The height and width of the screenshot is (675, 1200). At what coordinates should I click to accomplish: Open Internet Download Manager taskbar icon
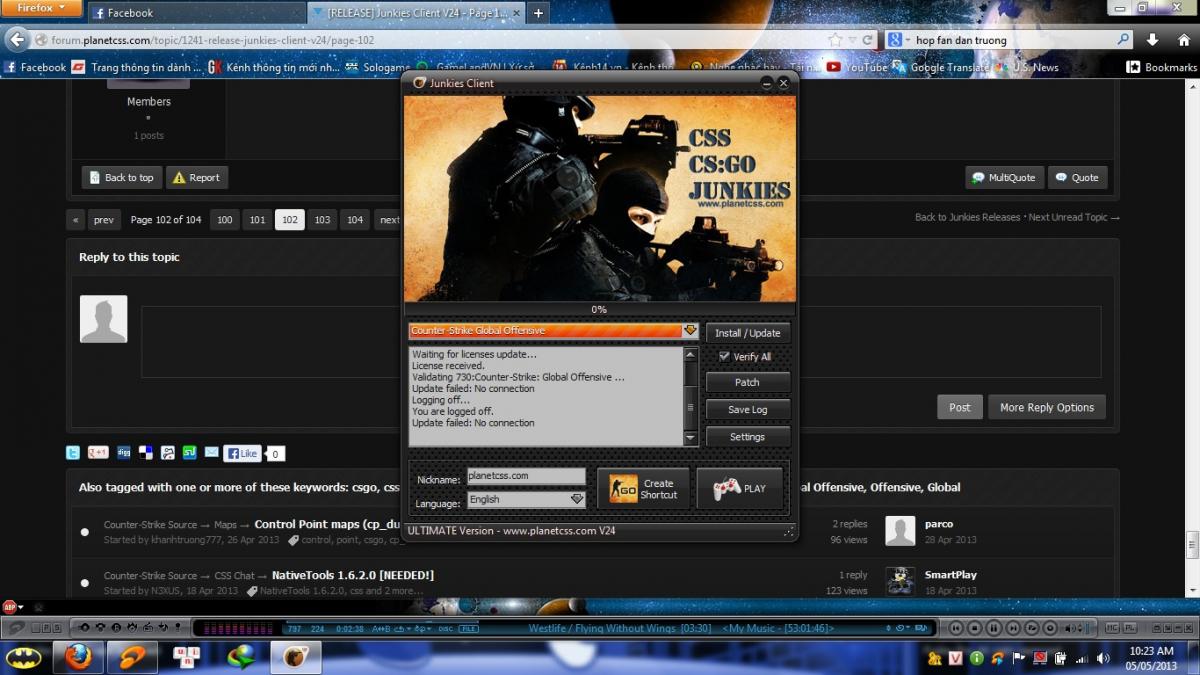coord(240,657)
